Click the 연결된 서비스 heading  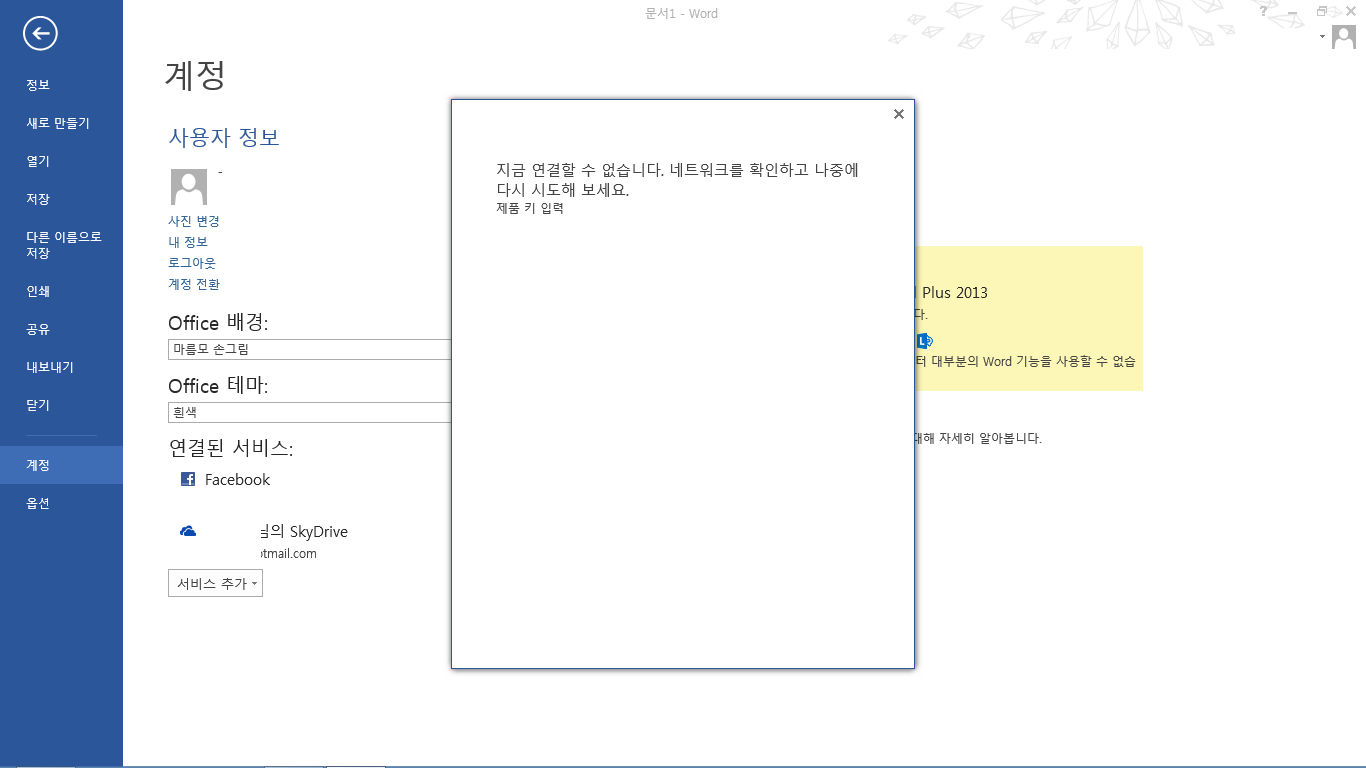tap(231, 448)
